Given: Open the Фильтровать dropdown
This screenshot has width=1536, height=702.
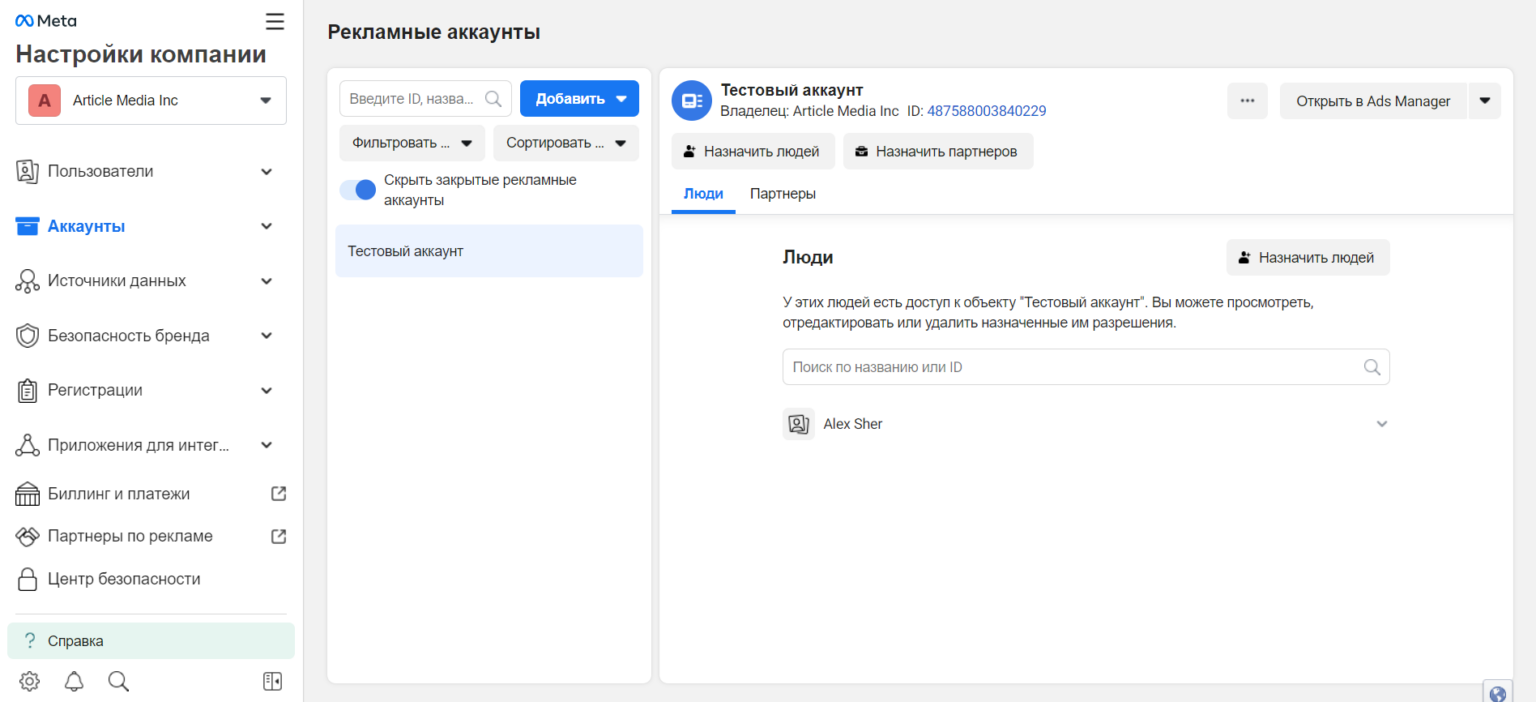Looking at the screenshot, I should coord(411,143).
